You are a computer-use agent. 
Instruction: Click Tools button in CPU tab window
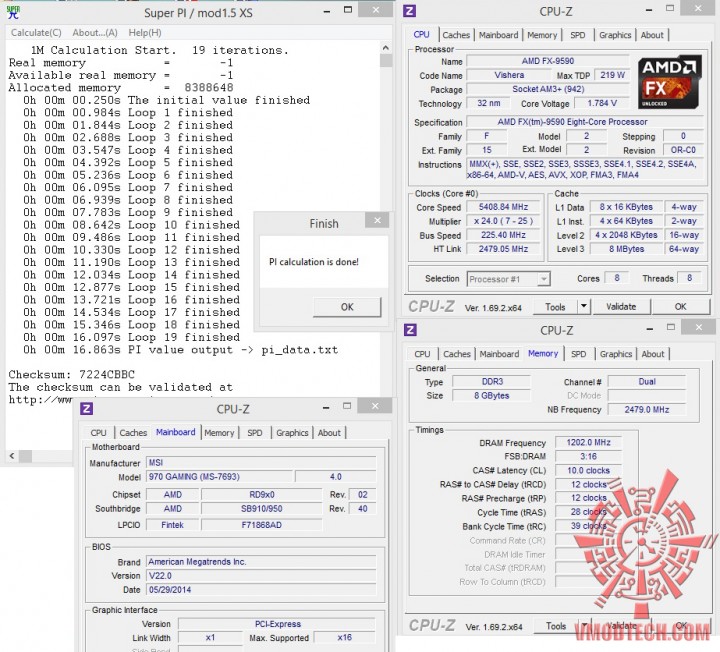555,307
